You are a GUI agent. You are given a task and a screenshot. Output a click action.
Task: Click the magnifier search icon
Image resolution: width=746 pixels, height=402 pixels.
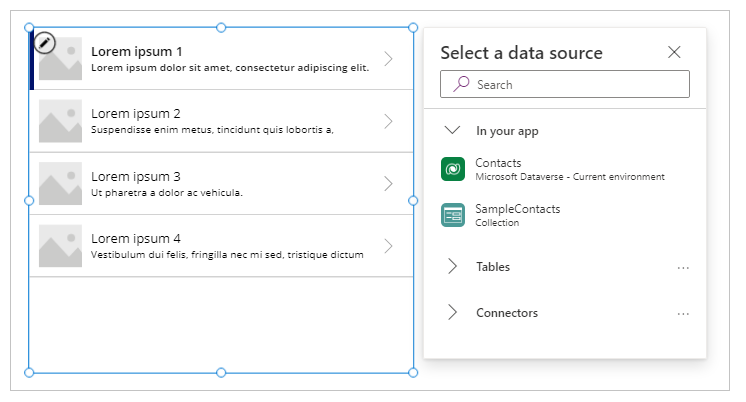[x=461, y=85]
